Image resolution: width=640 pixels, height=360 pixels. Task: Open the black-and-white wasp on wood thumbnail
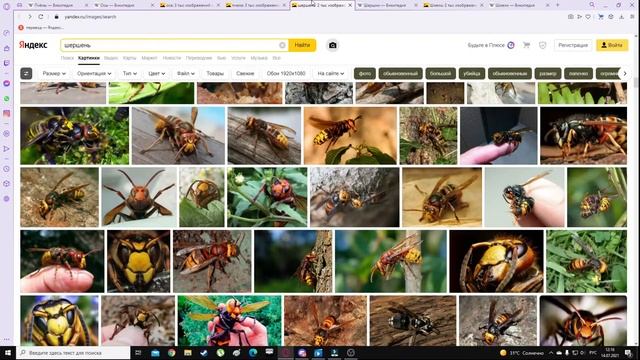413,321
